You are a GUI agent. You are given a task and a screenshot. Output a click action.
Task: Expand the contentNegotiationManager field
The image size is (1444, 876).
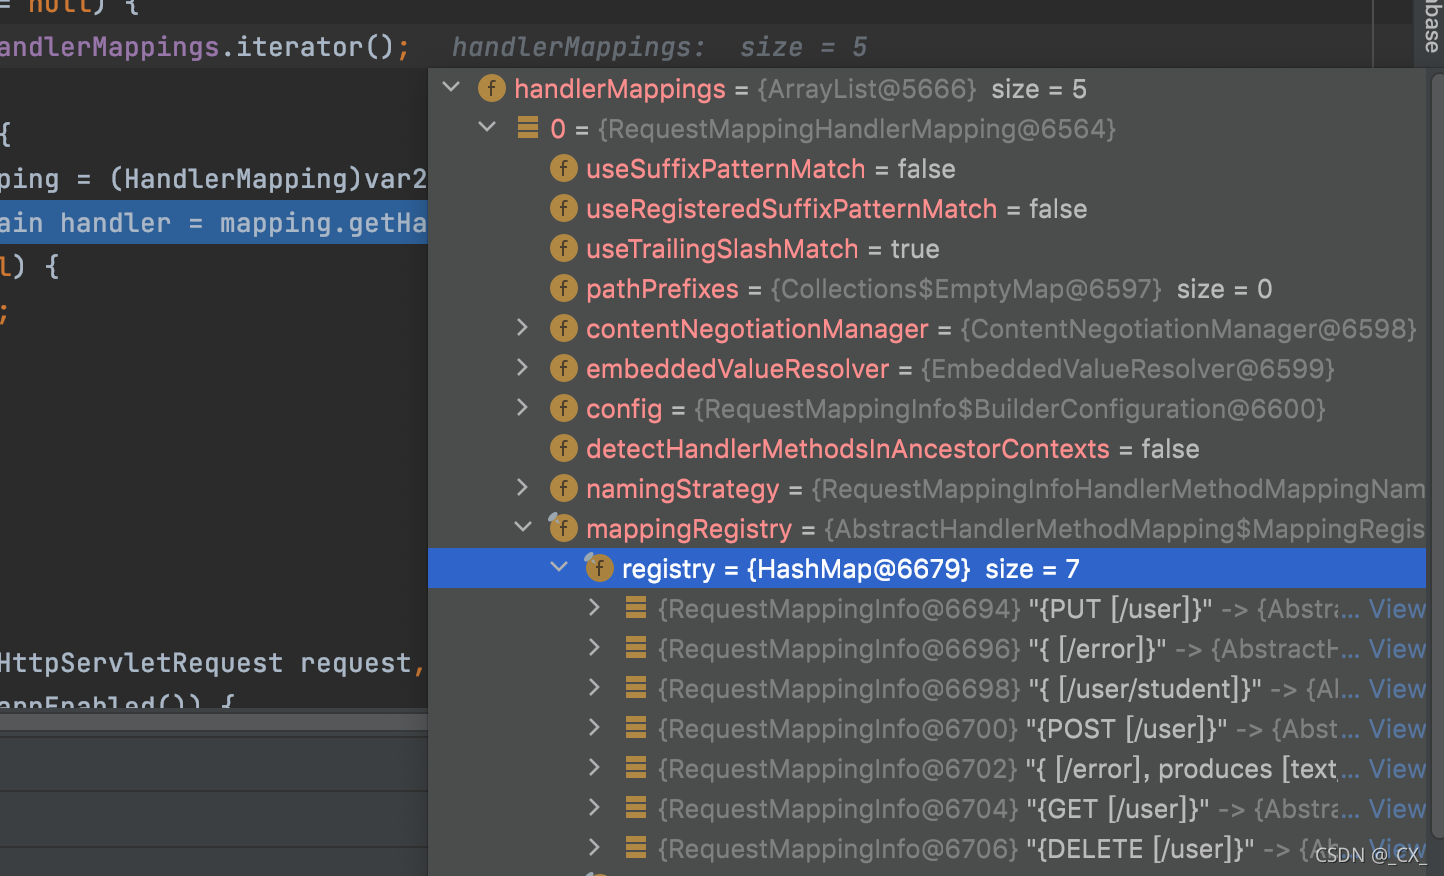coord(522,328)
